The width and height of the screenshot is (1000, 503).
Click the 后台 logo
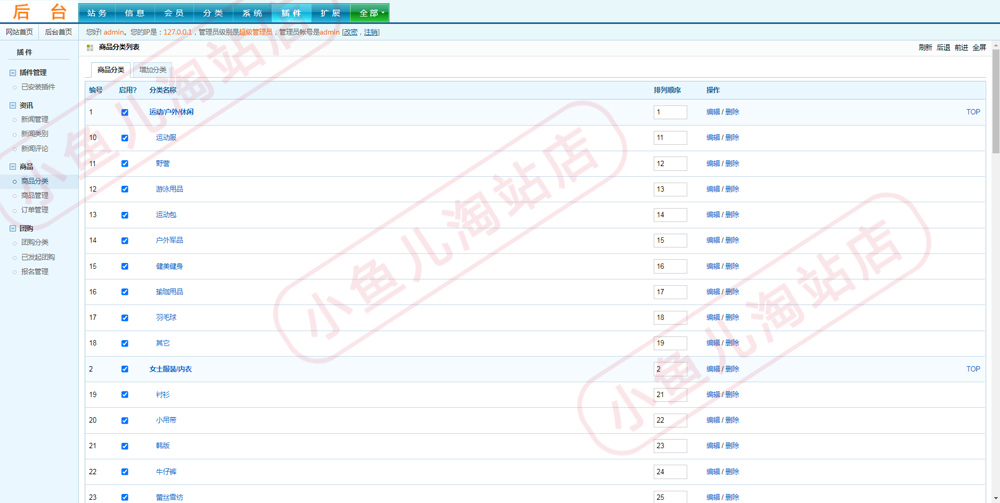coord(40,13)
